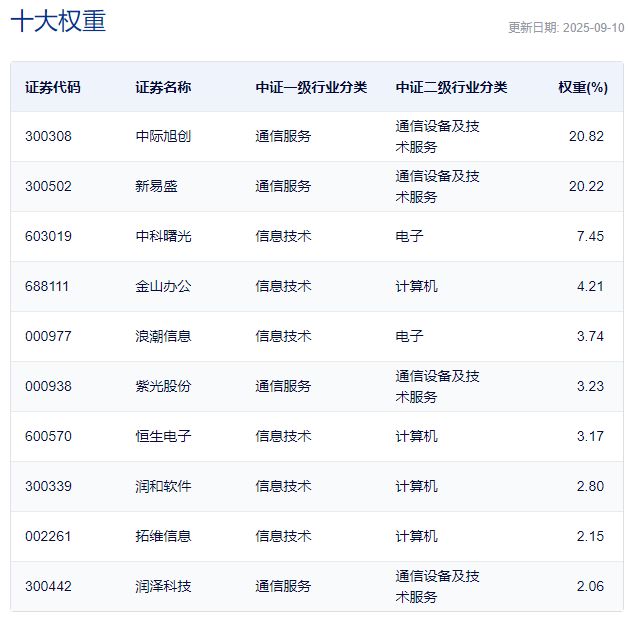Select the name 金山办公
628x617 pixels.
point(163,286)
